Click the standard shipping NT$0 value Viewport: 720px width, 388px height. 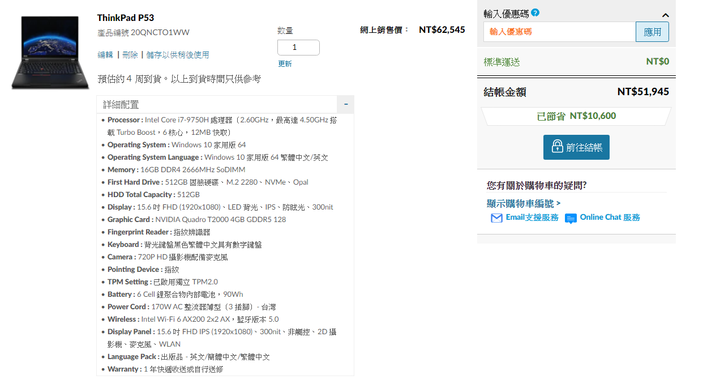point(658,62)
